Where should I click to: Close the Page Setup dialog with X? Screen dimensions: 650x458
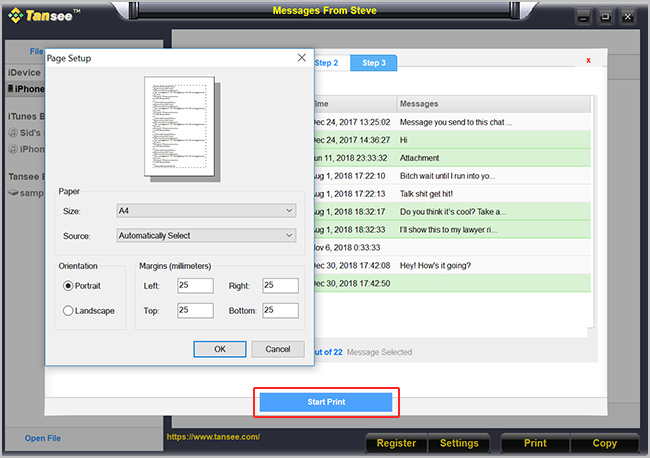tap(301, 58)
